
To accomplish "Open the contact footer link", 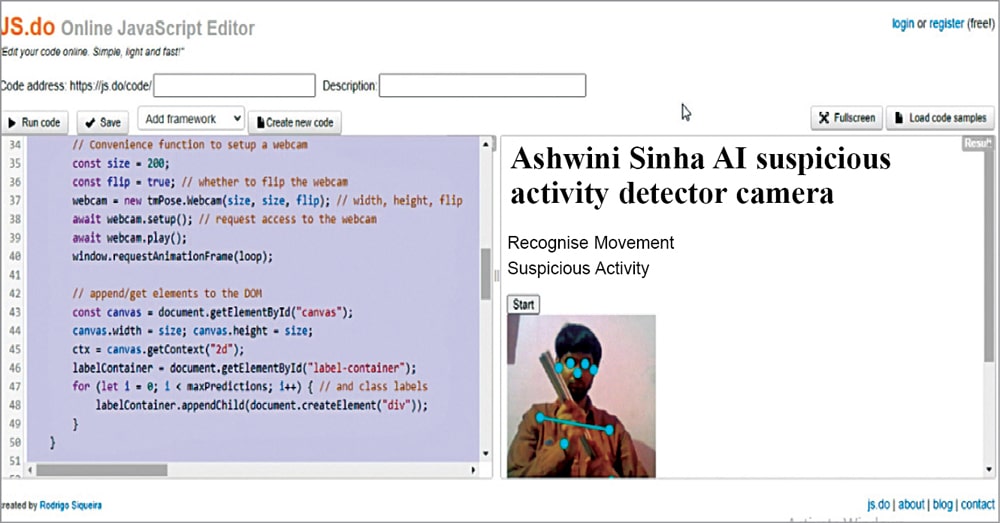I will coord(978,505).
